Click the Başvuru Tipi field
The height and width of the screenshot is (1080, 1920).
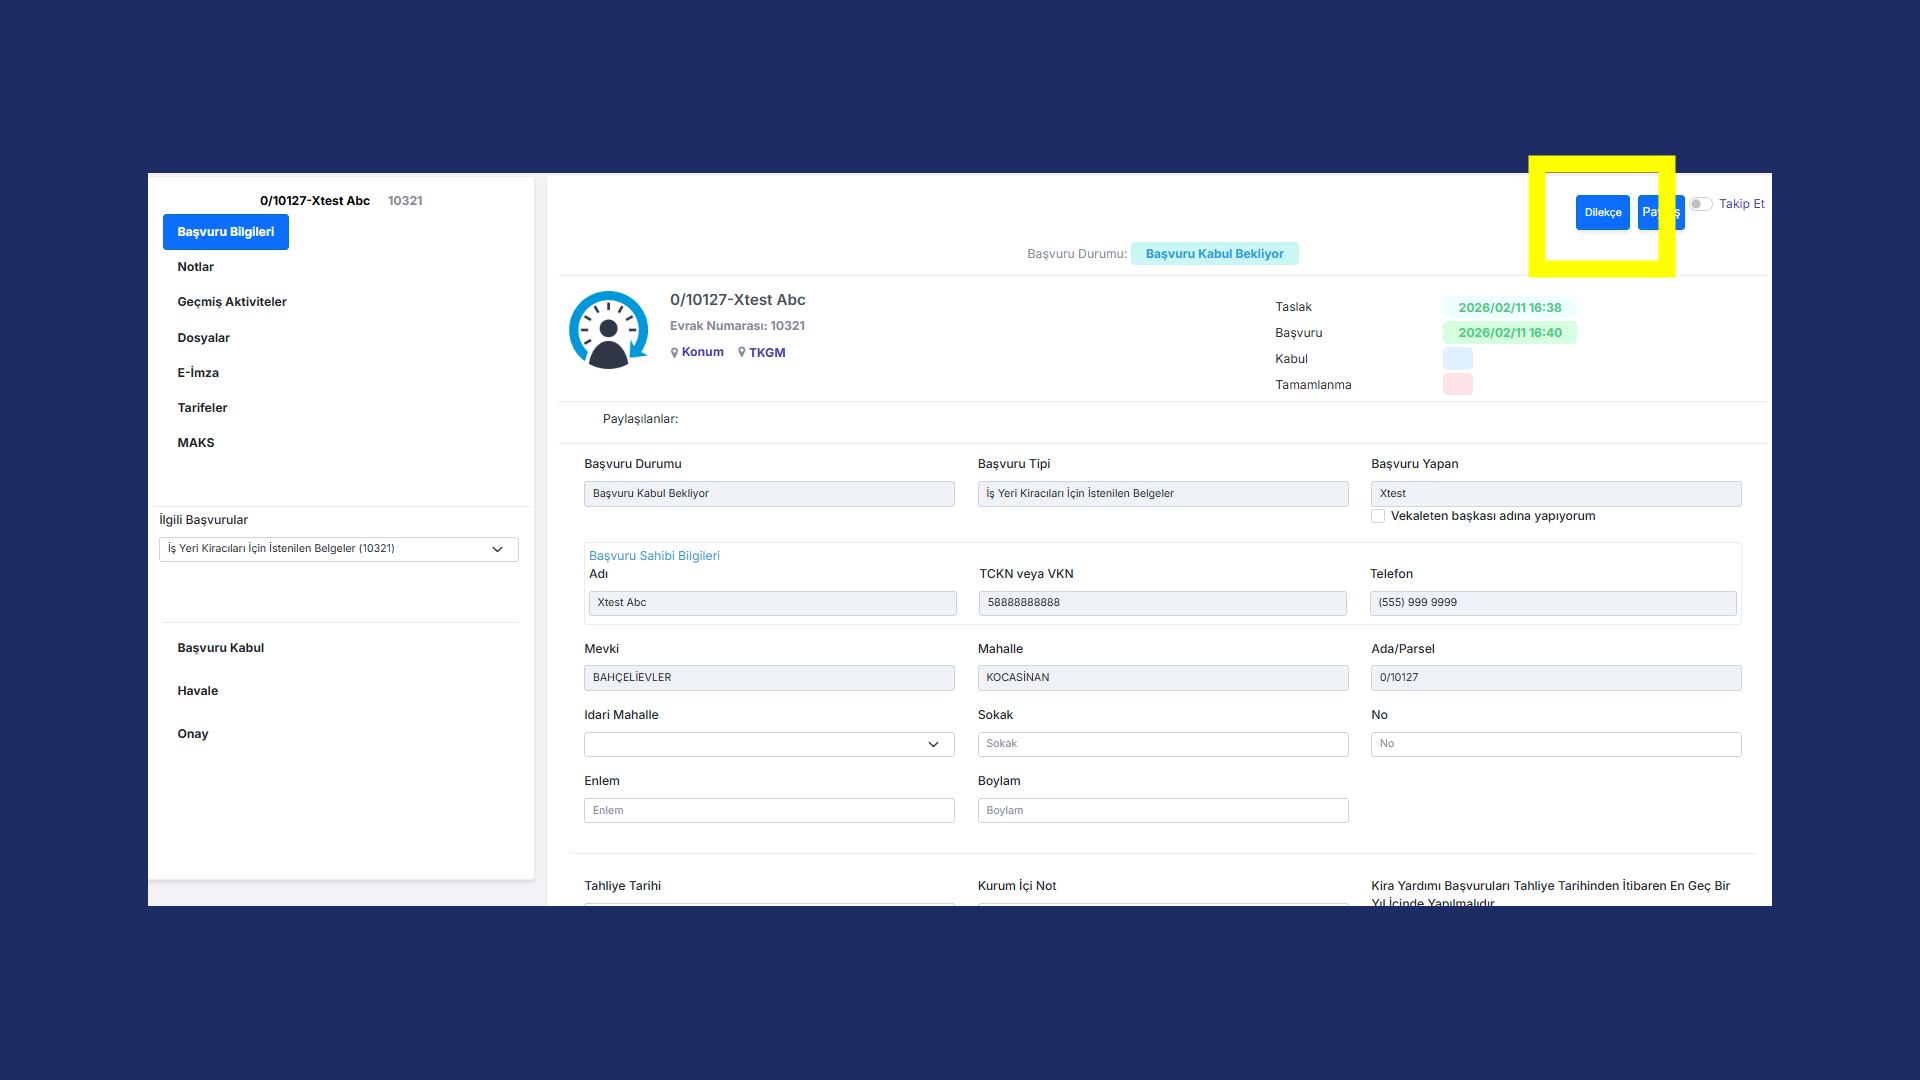click(1163, 494)
